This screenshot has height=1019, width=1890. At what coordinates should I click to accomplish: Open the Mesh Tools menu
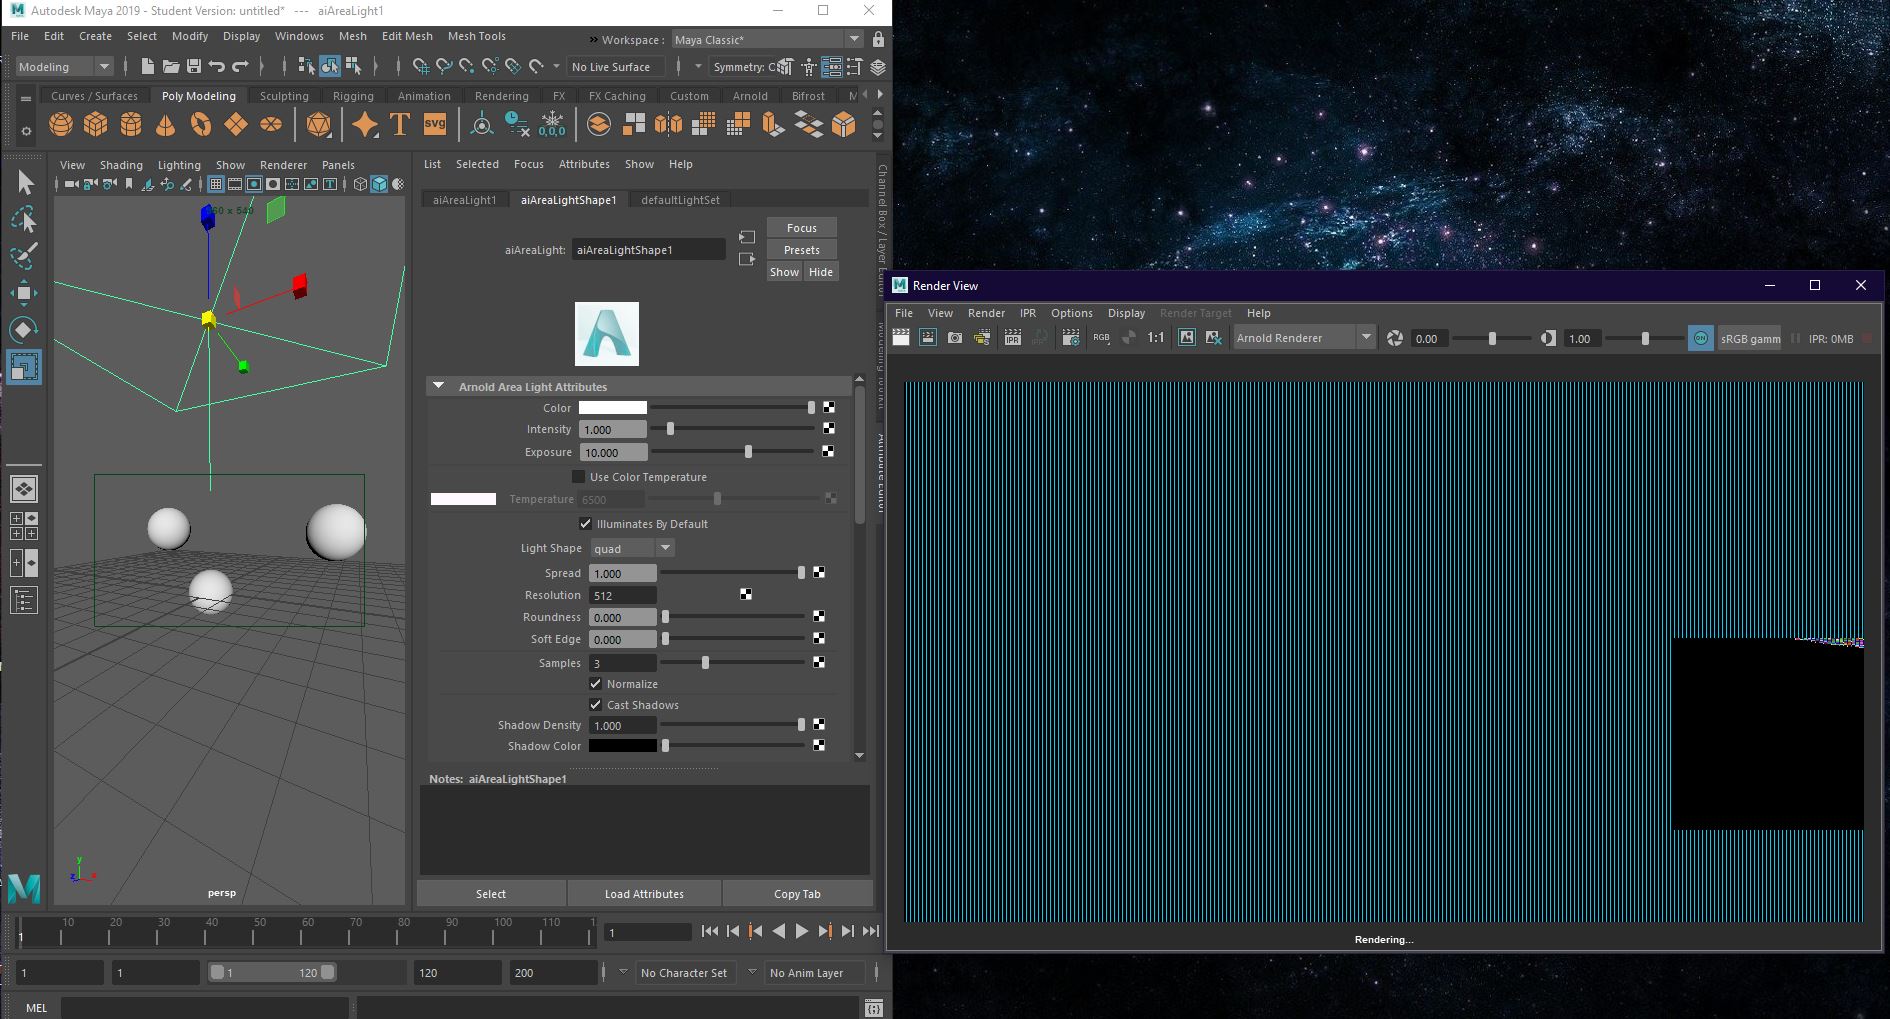[x=476, y=36]
